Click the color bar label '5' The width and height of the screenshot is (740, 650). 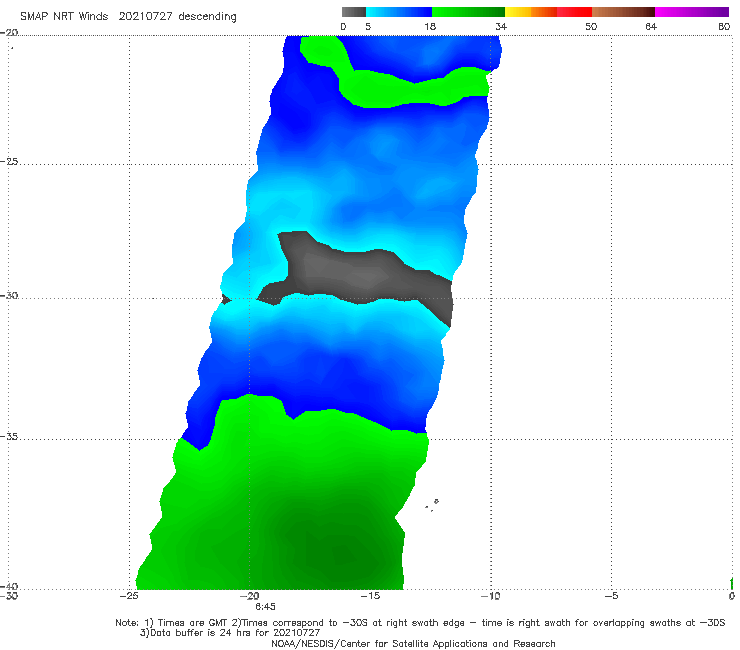point(368,26)
